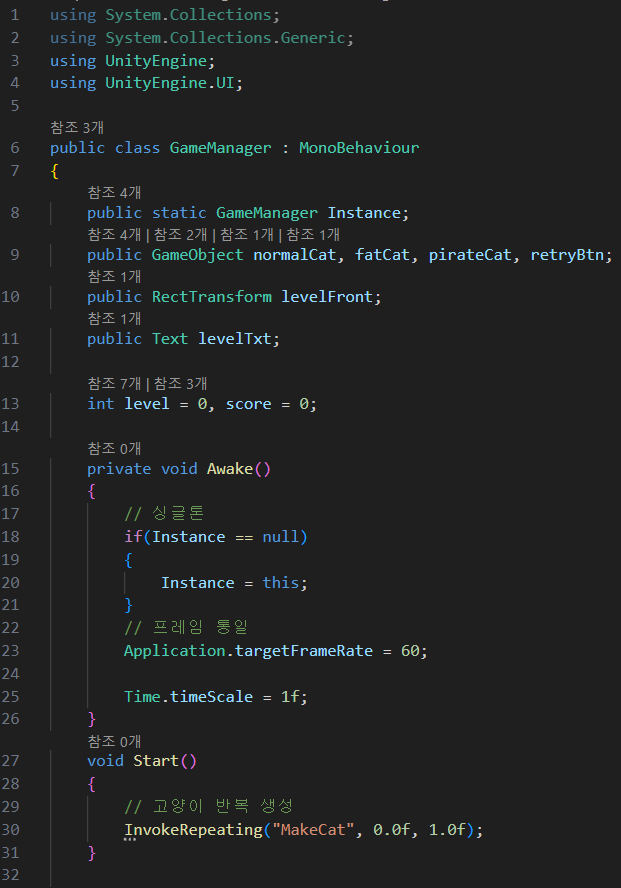The image size is (621, 888).
Task: Click the this keyword on line 20
Action: tap(281, 583)
